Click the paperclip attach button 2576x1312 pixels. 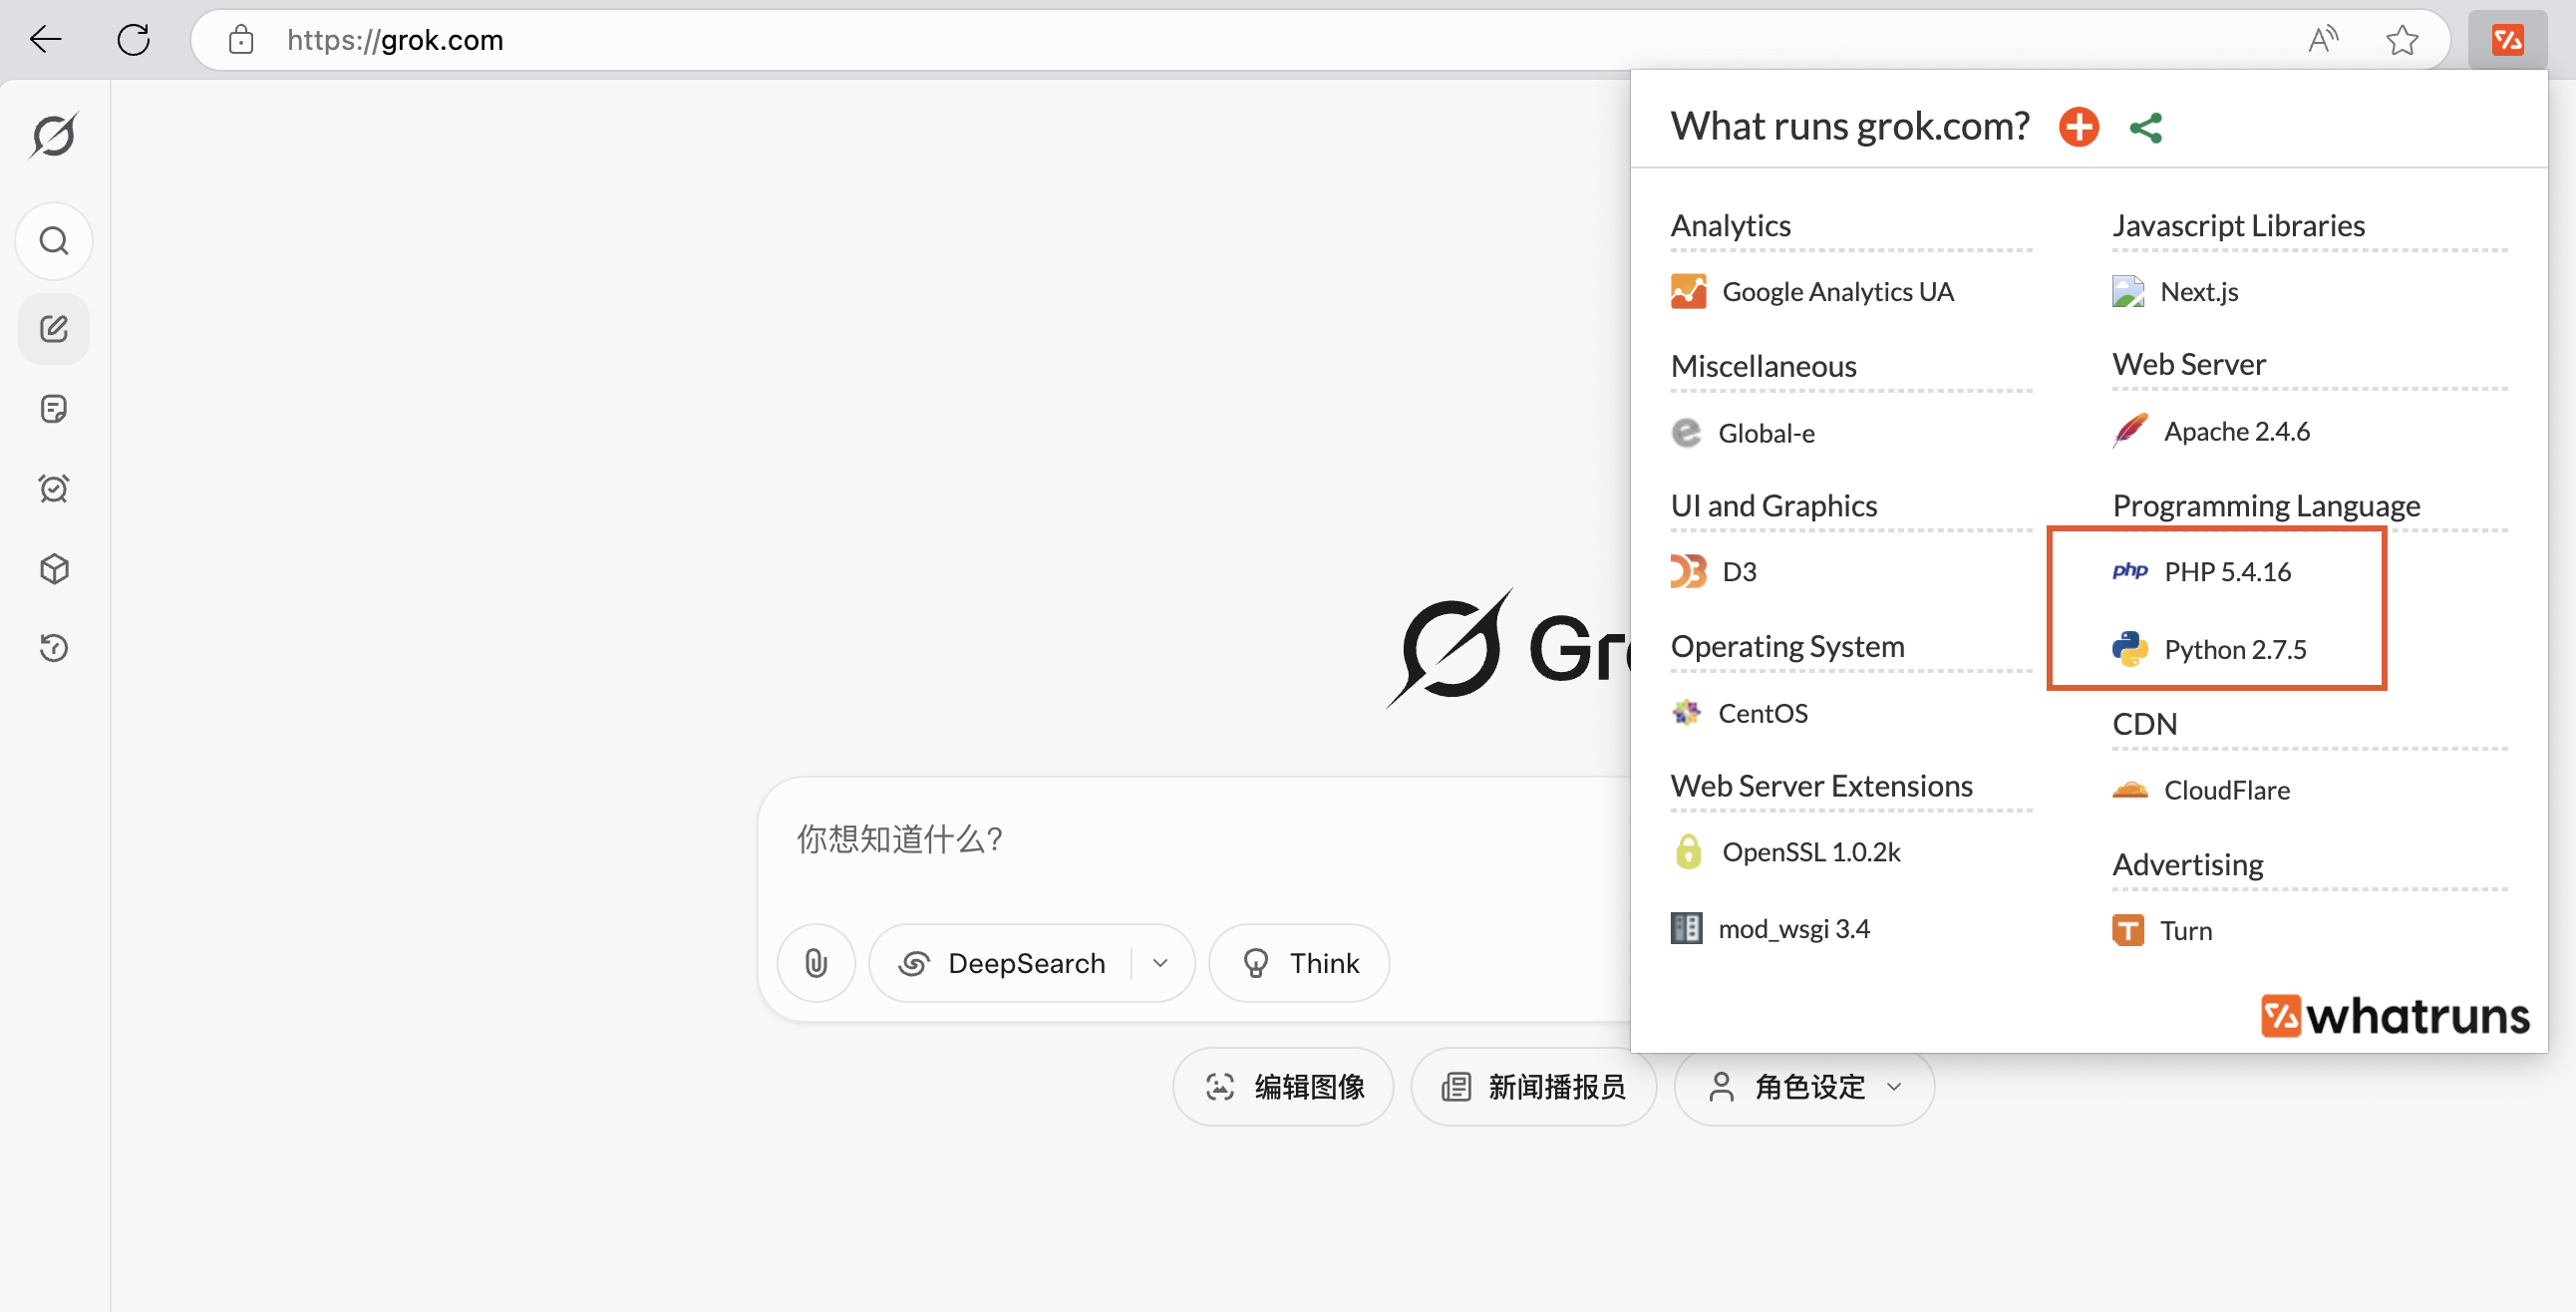click(x=816, y=963)
